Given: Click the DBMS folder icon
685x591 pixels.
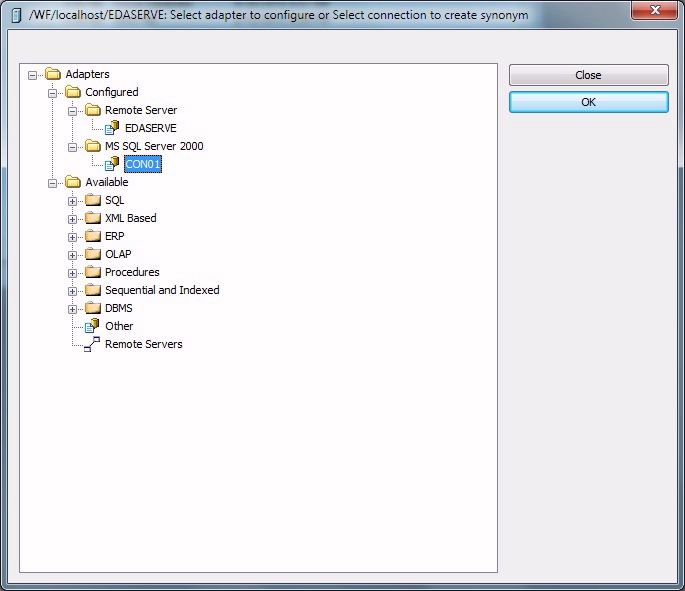Looking at the screenshot, I should coord(93,308).
